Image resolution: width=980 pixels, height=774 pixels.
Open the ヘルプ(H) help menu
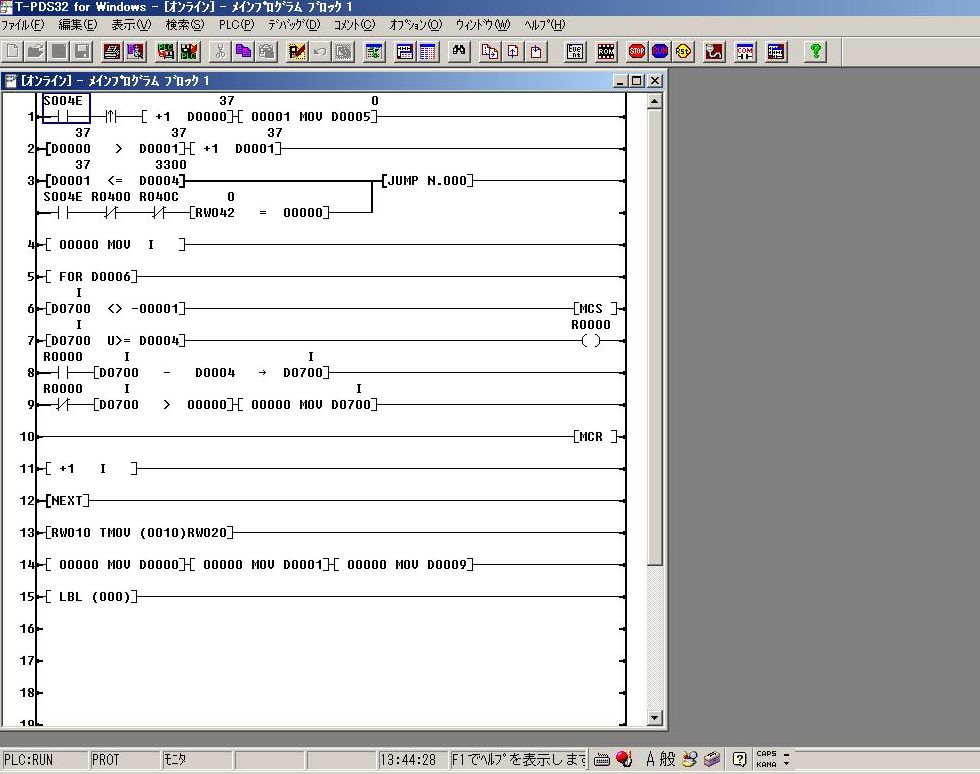click(x=544, y=24)
